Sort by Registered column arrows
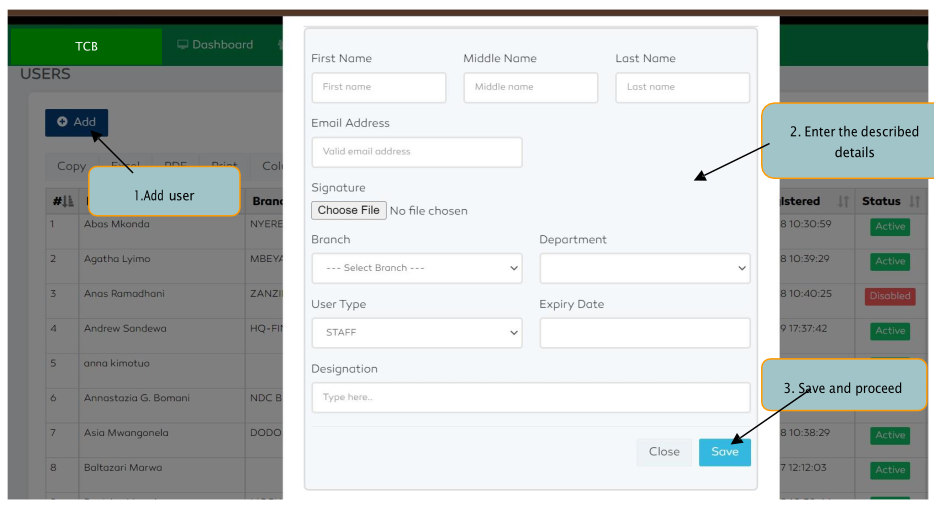The width and height of the screenshot is (934, 507). click(843, 201)
